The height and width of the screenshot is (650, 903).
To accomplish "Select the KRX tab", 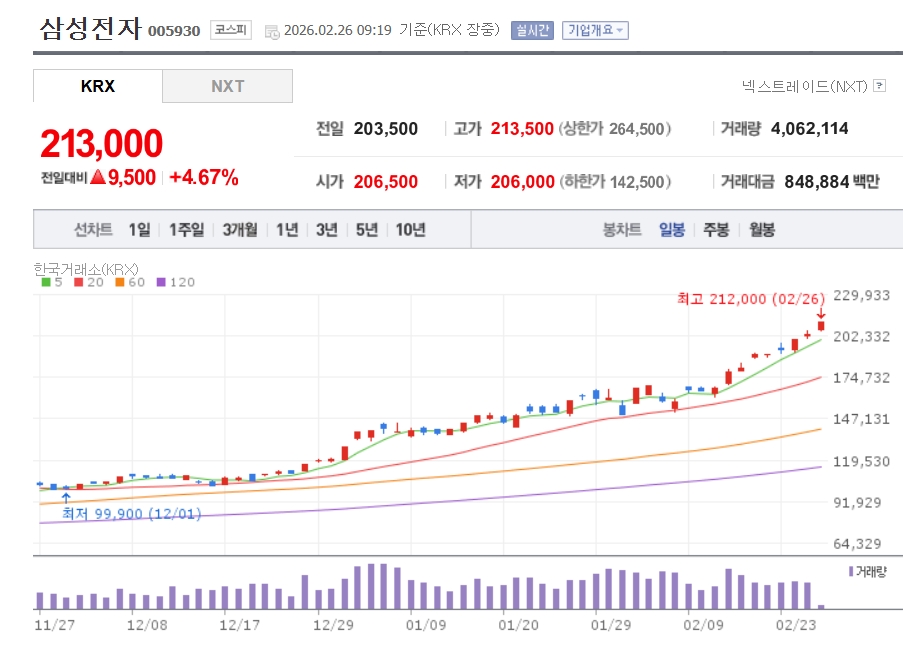I will 98,86.
